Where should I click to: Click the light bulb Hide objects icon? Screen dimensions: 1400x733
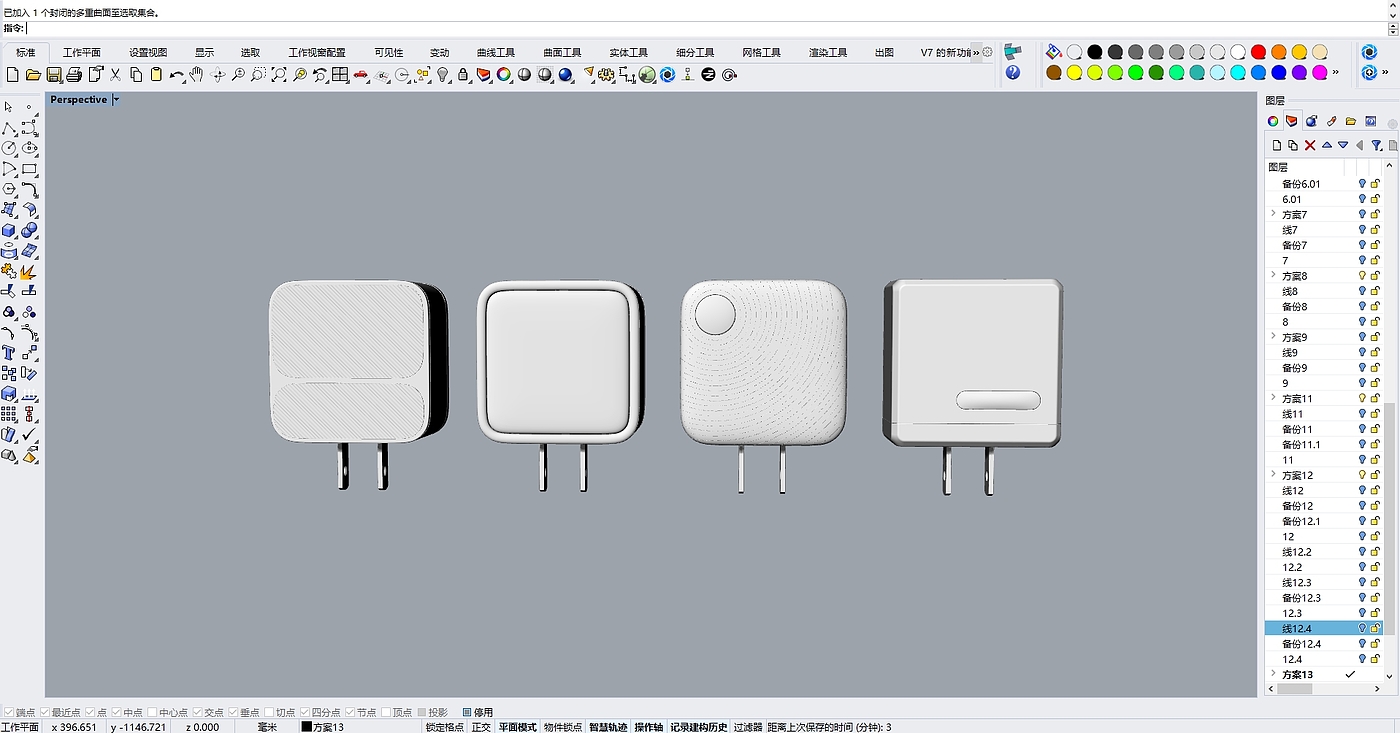pyautogui.click(x=443, y=75)
